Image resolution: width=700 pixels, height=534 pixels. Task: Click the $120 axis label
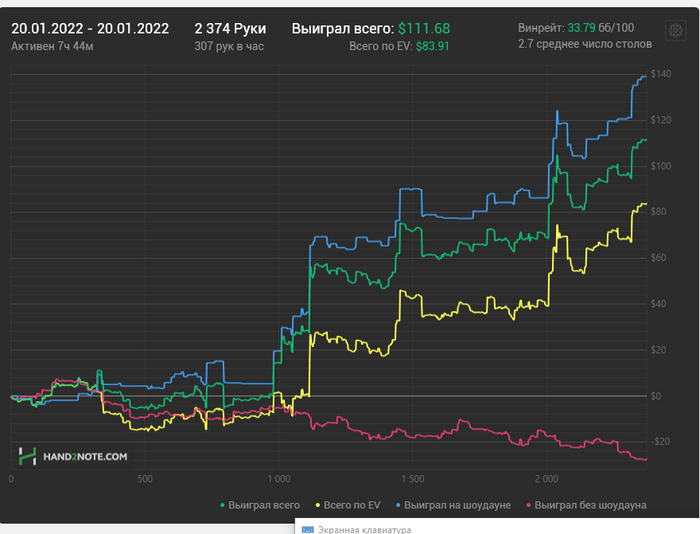coord(661,120)
